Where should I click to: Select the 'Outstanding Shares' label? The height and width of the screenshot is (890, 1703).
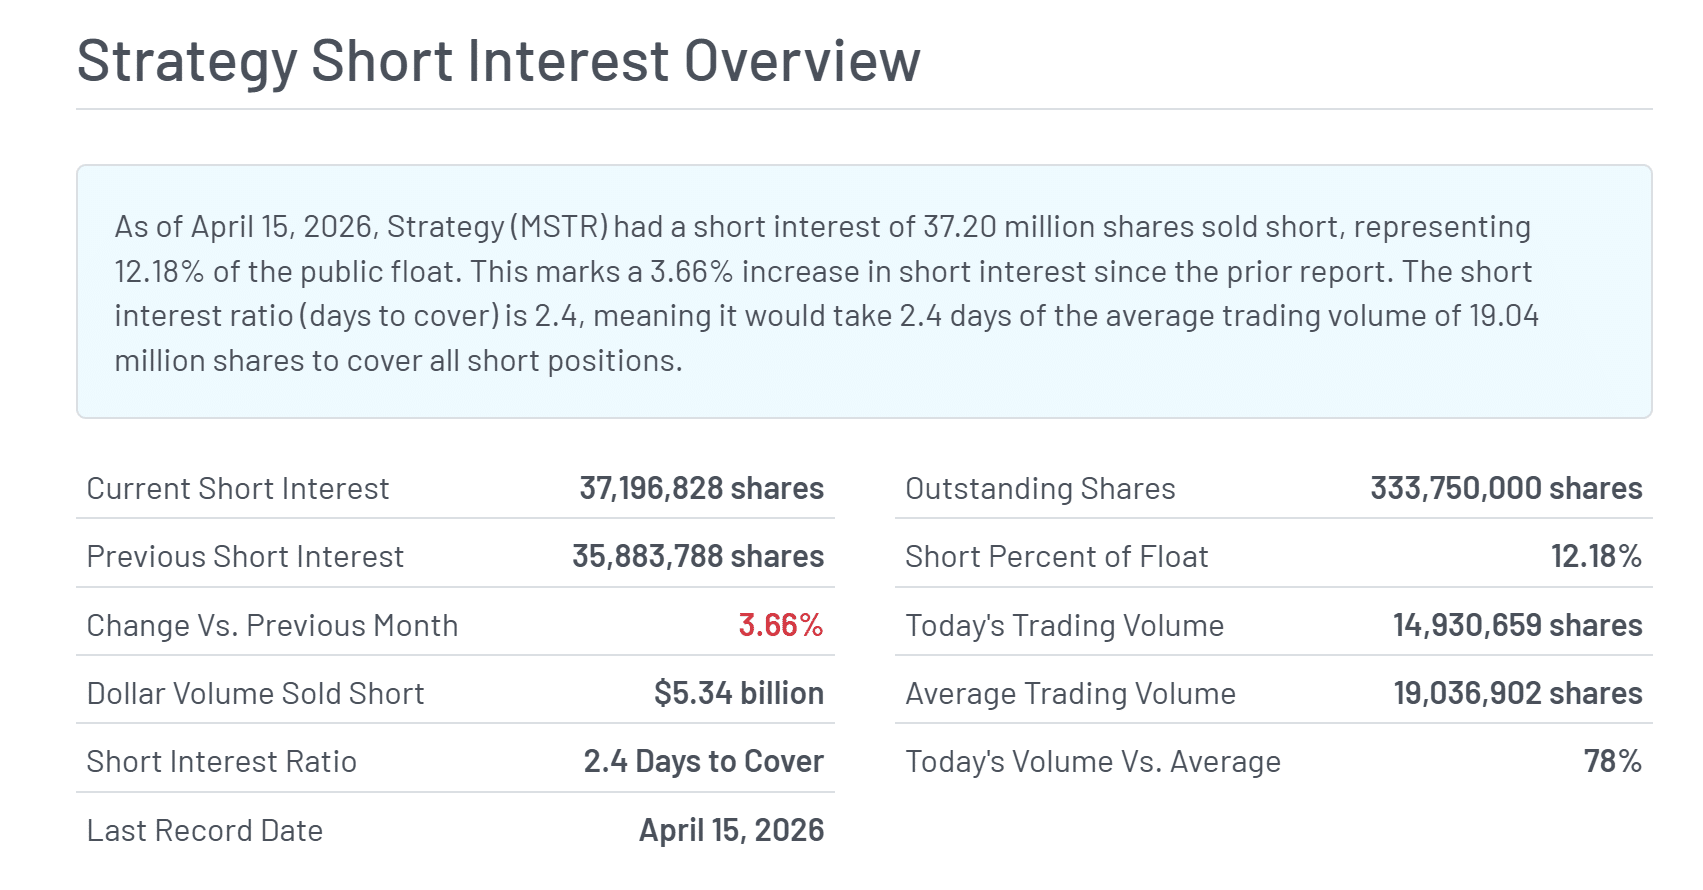pos(1040,488)
